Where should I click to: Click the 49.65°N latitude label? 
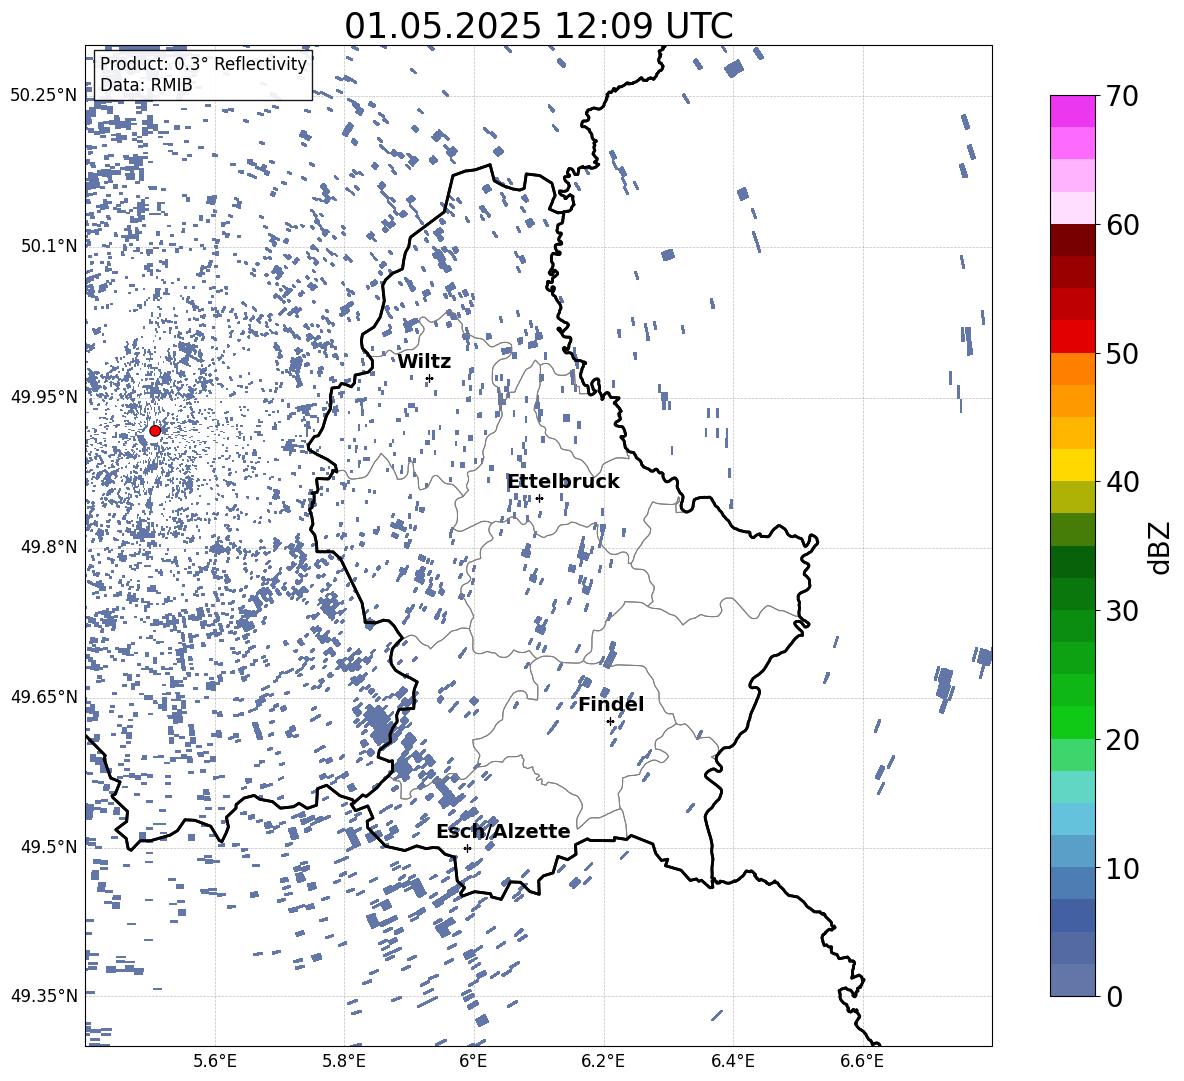click(x=43, y=696)
